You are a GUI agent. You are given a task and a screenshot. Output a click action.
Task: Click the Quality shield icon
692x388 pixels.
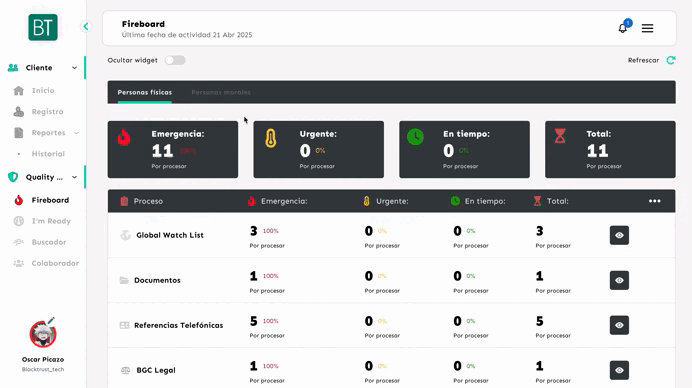[13, 177]
